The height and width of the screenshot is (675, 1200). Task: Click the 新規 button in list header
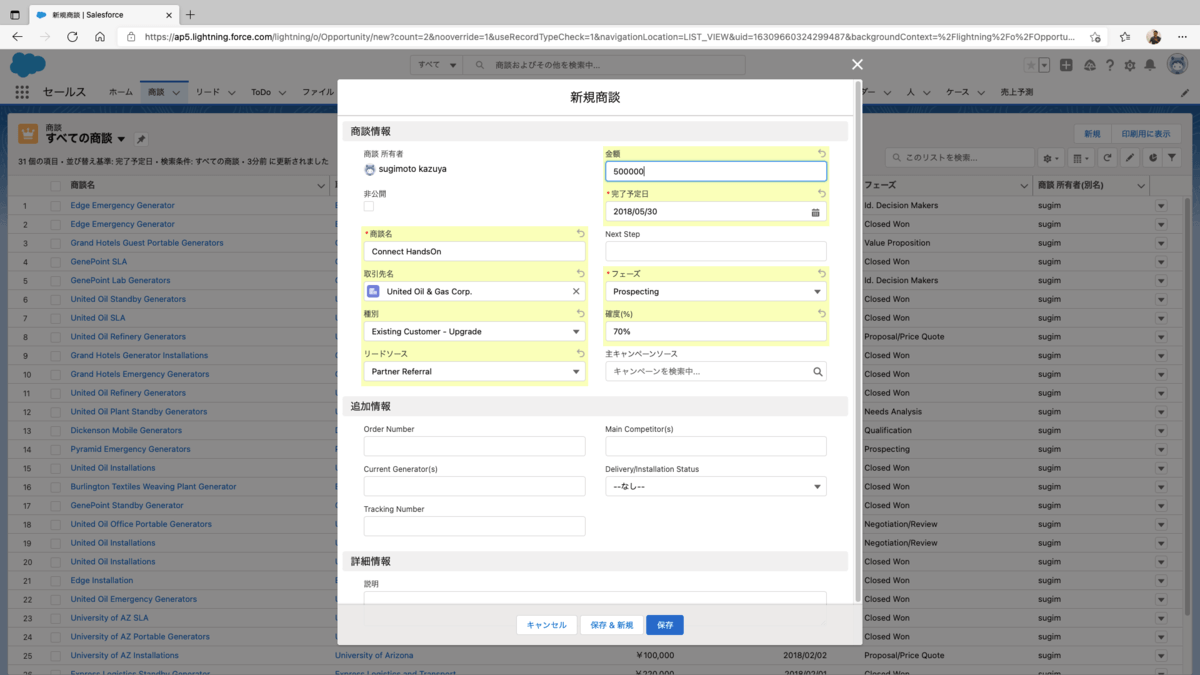[1092, 134]
